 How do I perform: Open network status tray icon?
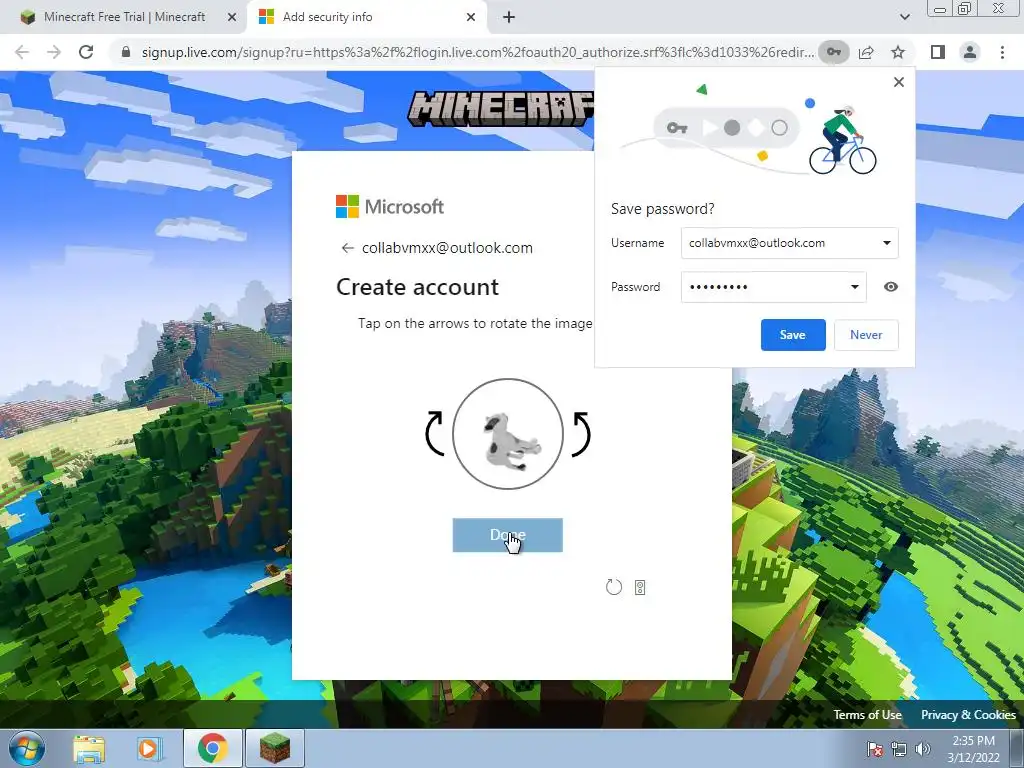tap(899, 749)
